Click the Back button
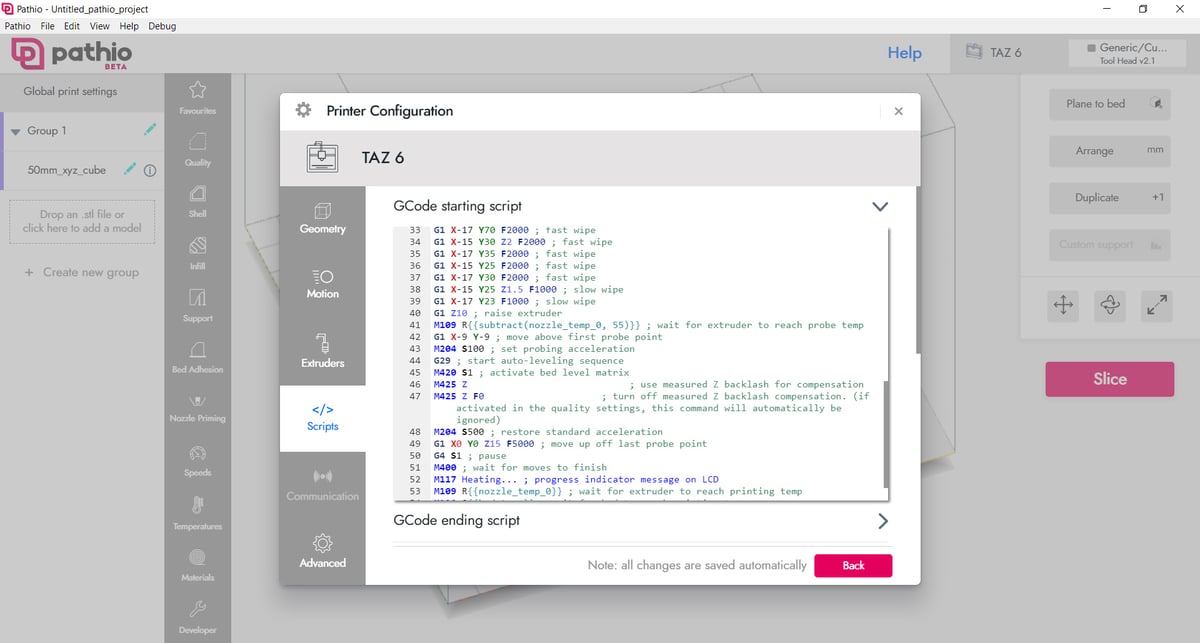The width and height of the screenshot is (1200, 643). (x=853, y=565)
